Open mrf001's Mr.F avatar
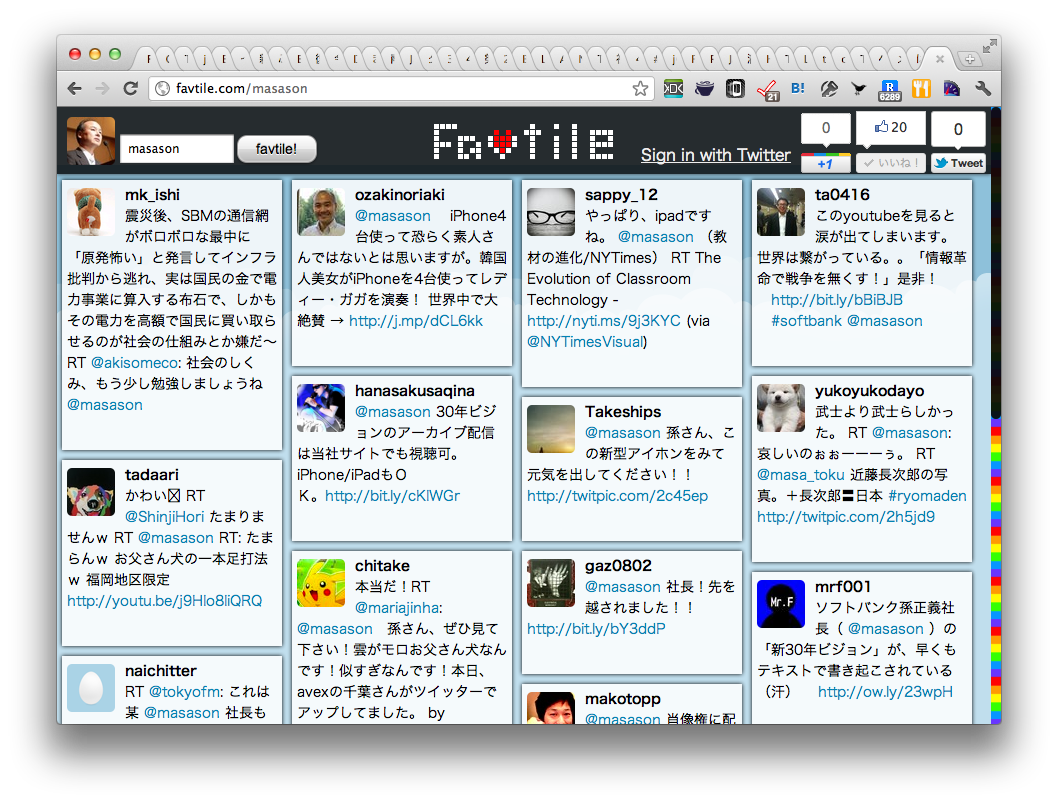1058x803 pixels. coord(781,603)
